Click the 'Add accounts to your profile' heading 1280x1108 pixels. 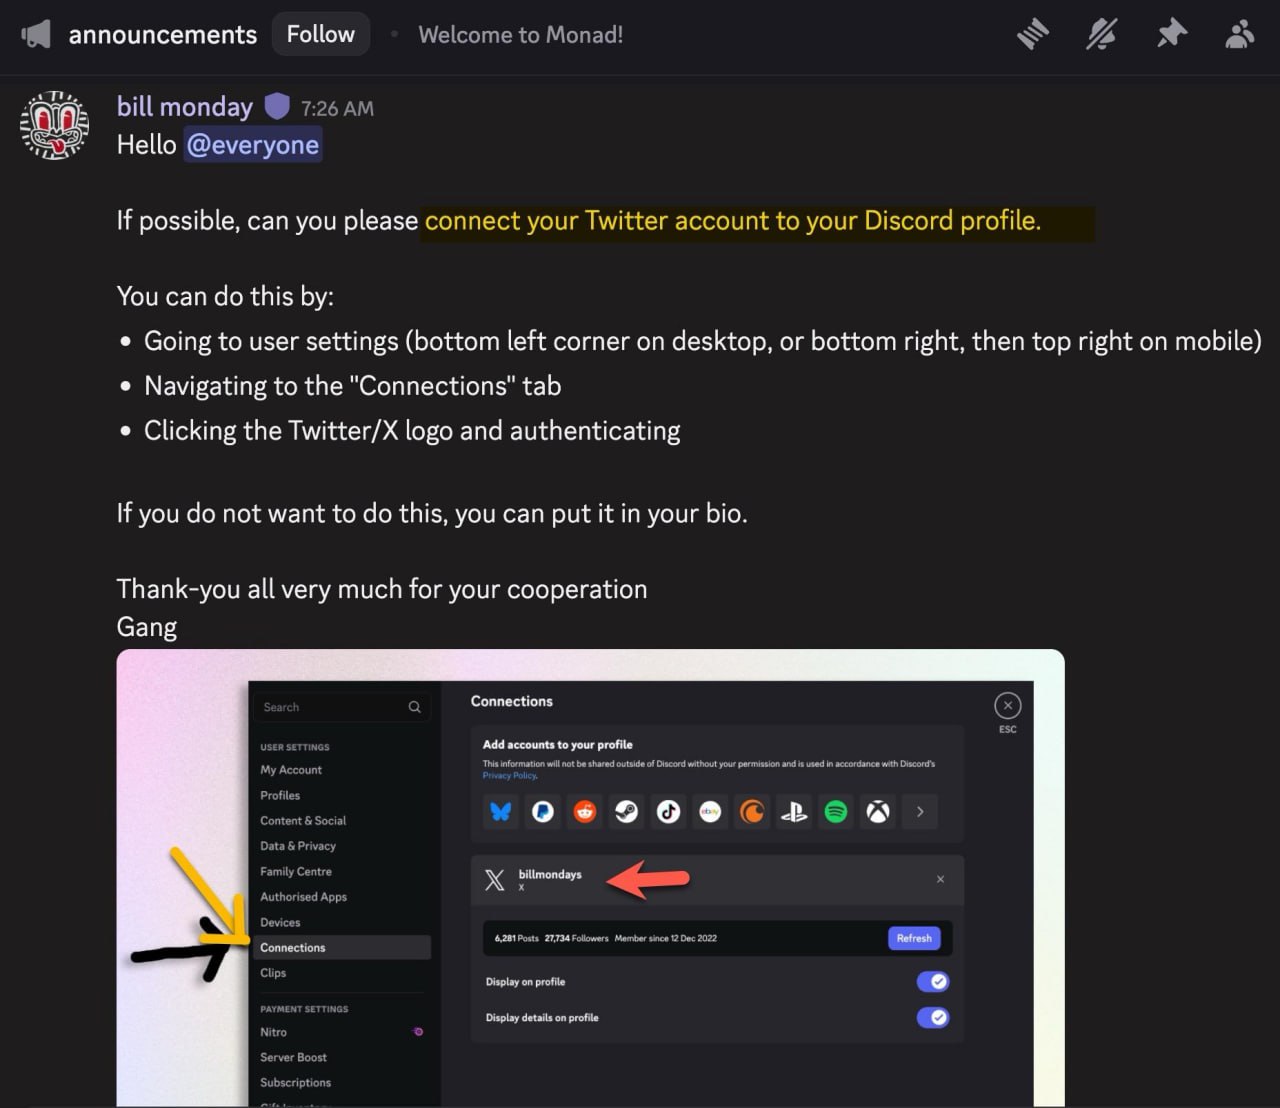coord(557,745)
